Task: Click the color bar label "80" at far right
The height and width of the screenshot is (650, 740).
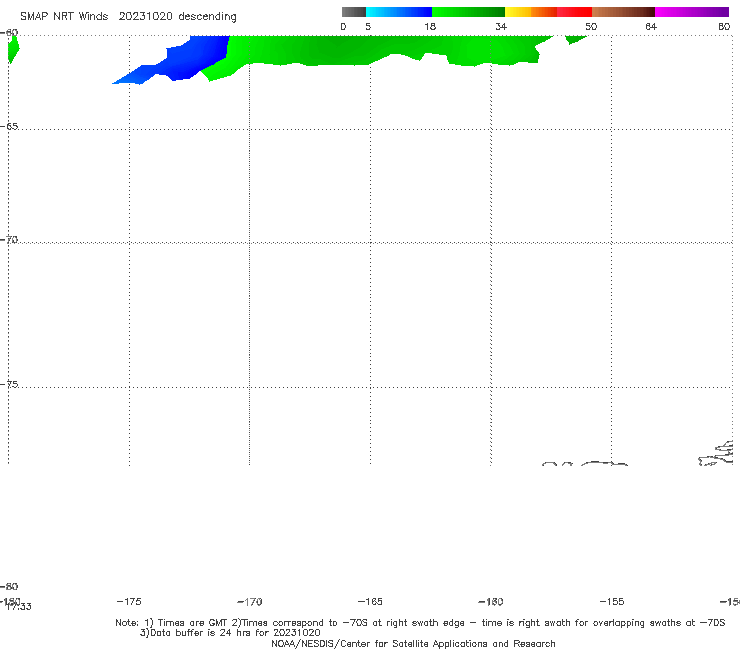Action: coord(724,26)
